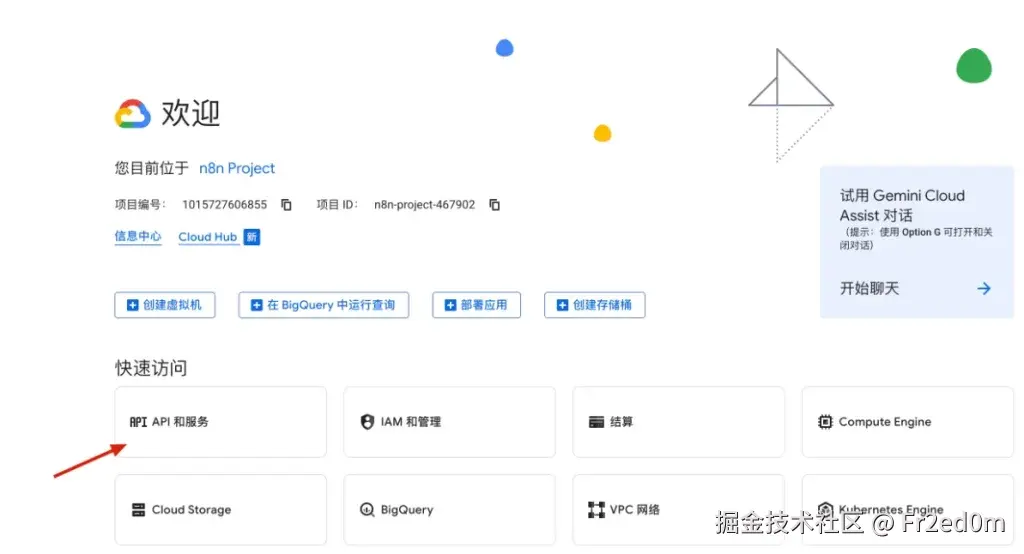Screen dimensions: 1024x554
Task: Copy the project ID n8n-project-467902
Action: (x=494, y=204)
